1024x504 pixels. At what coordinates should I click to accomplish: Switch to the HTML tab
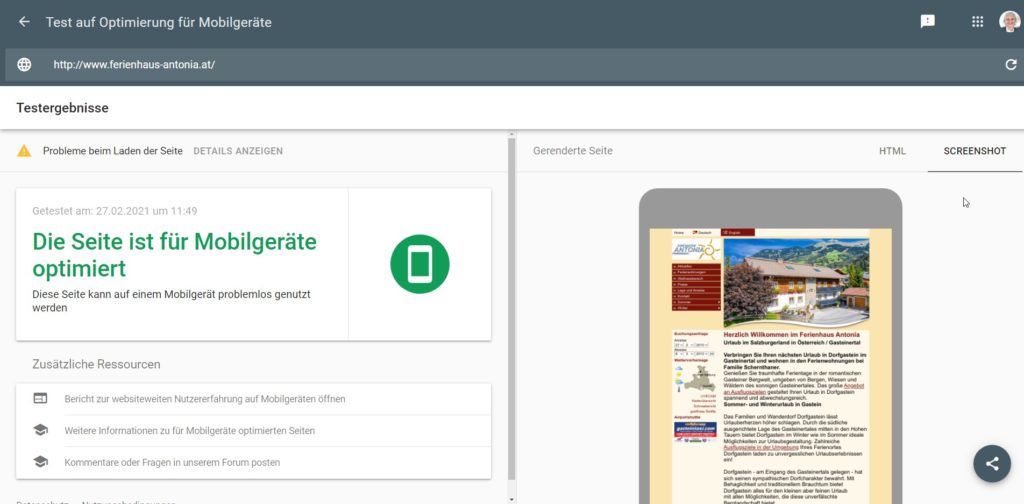[x=892, y=151]
